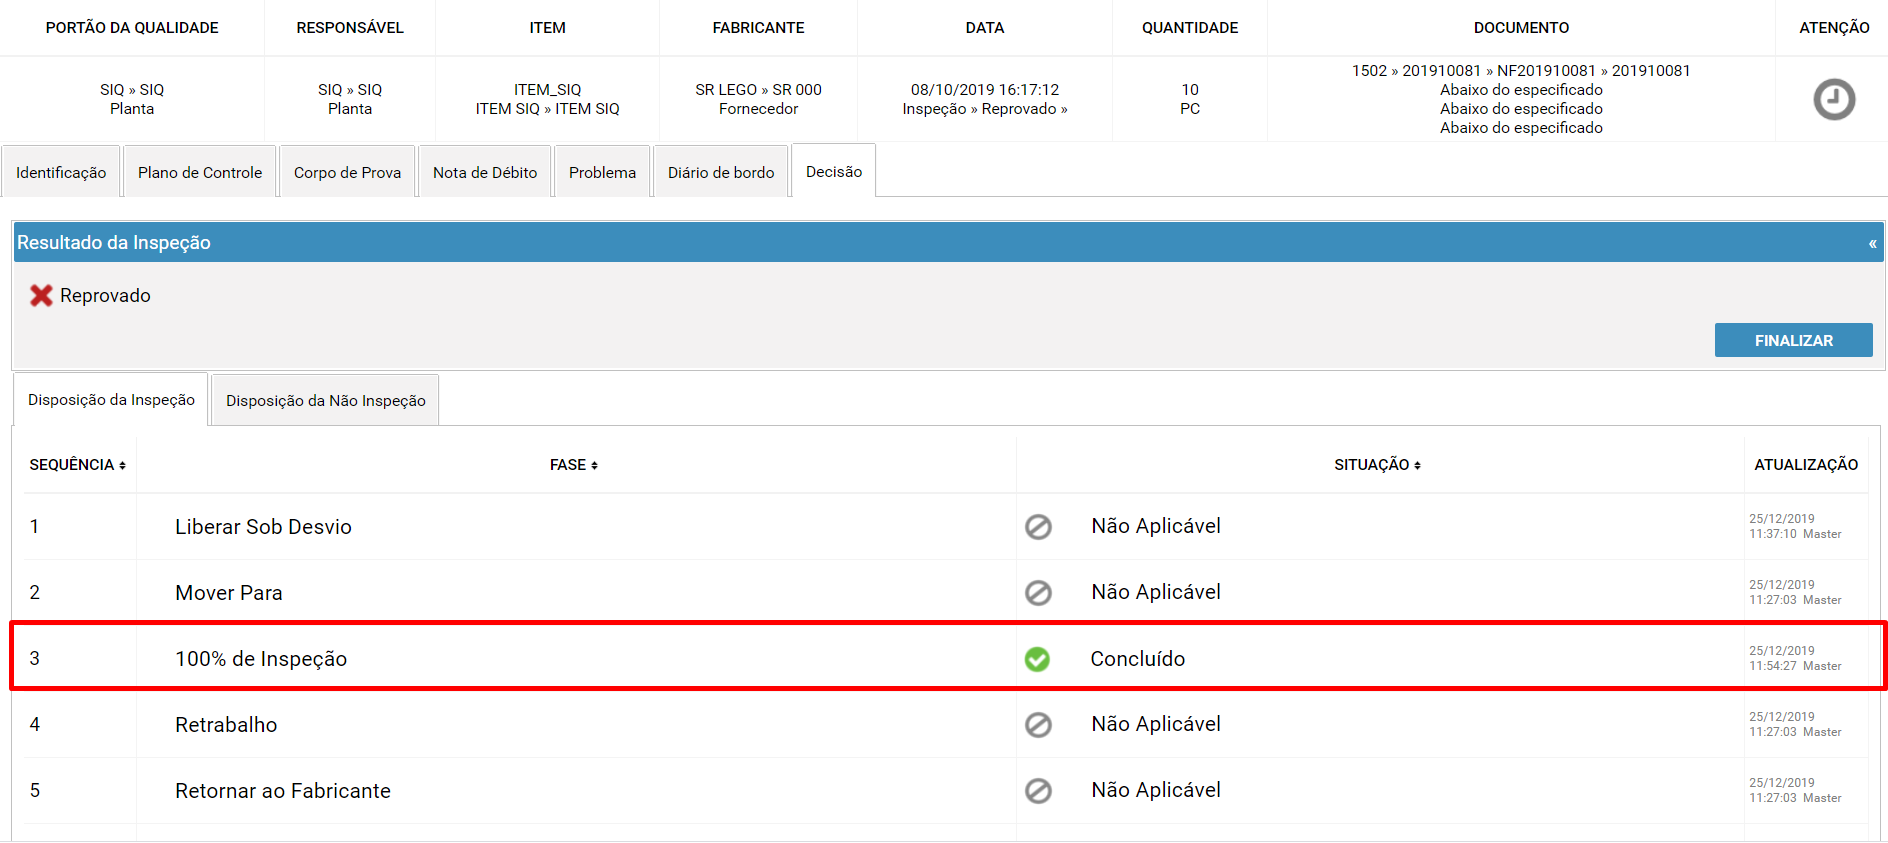Click Não Aplicável in Retrabalho row
This screenshot has width=1888, height=843.
1156,724
